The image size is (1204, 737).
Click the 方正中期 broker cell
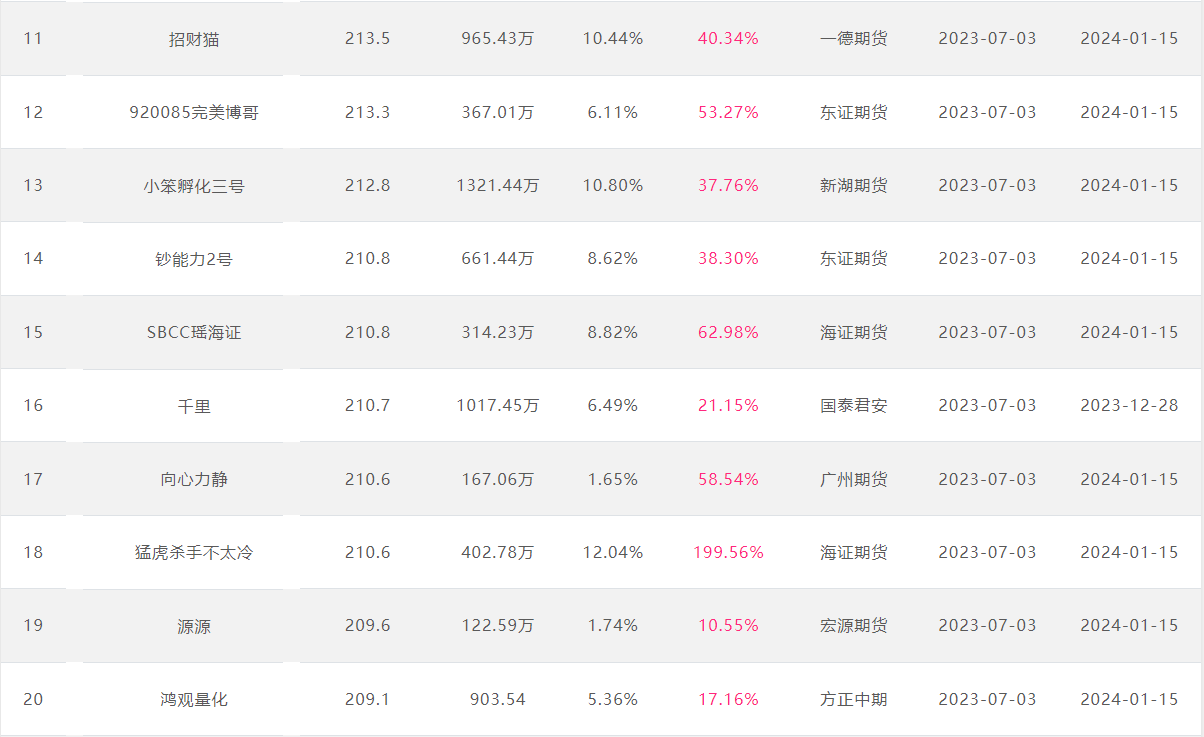(853, 699)
